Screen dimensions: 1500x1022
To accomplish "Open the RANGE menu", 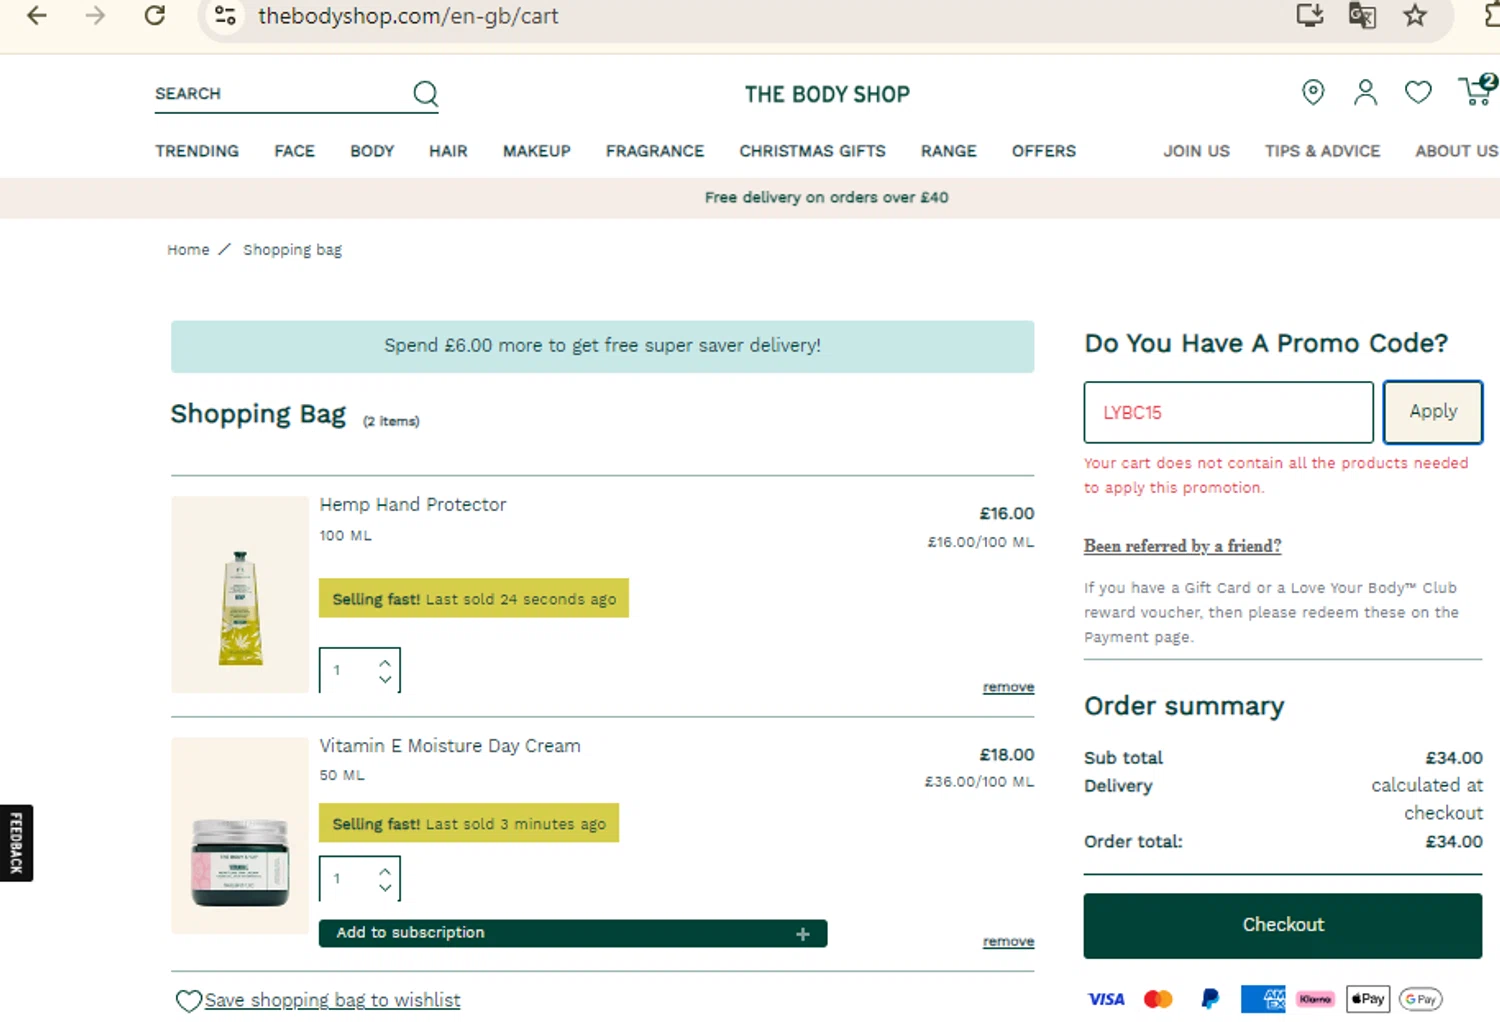I will click(x=948, y=151).
